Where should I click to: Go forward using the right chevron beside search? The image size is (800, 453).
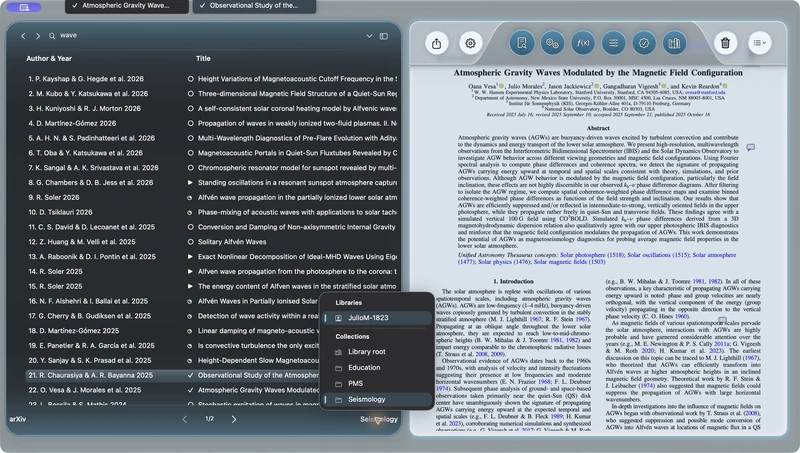(38, 36)
